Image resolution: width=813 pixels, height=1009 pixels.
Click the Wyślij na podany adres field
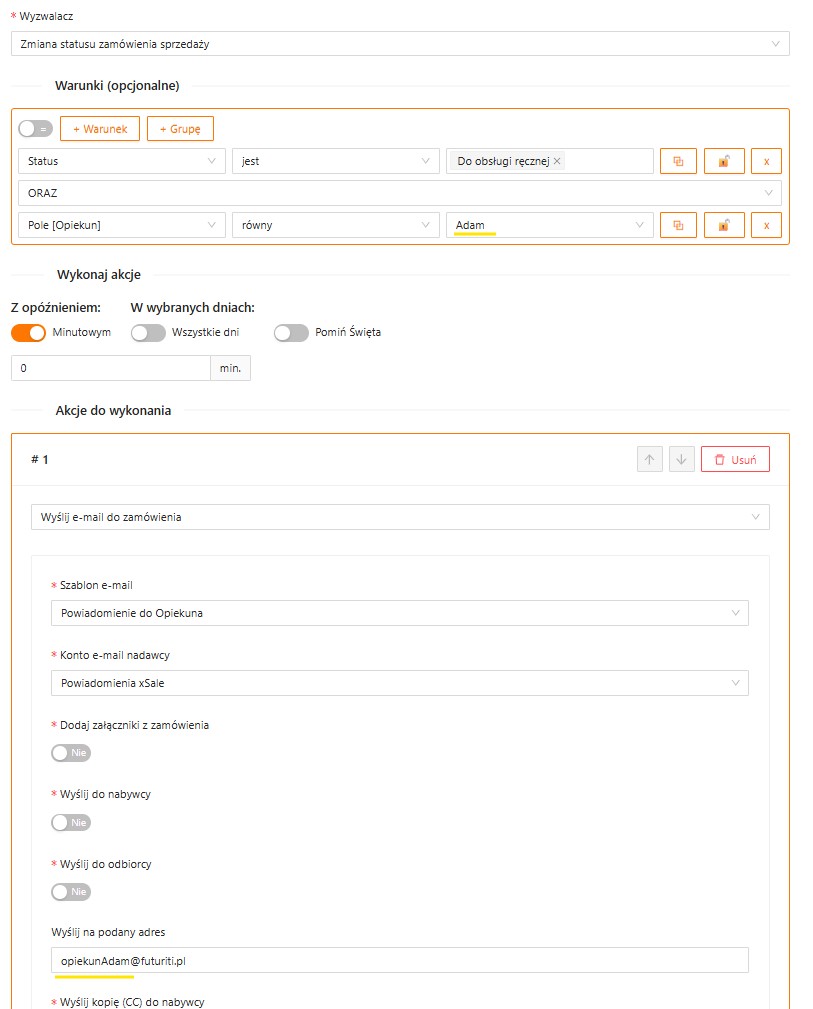399,960
